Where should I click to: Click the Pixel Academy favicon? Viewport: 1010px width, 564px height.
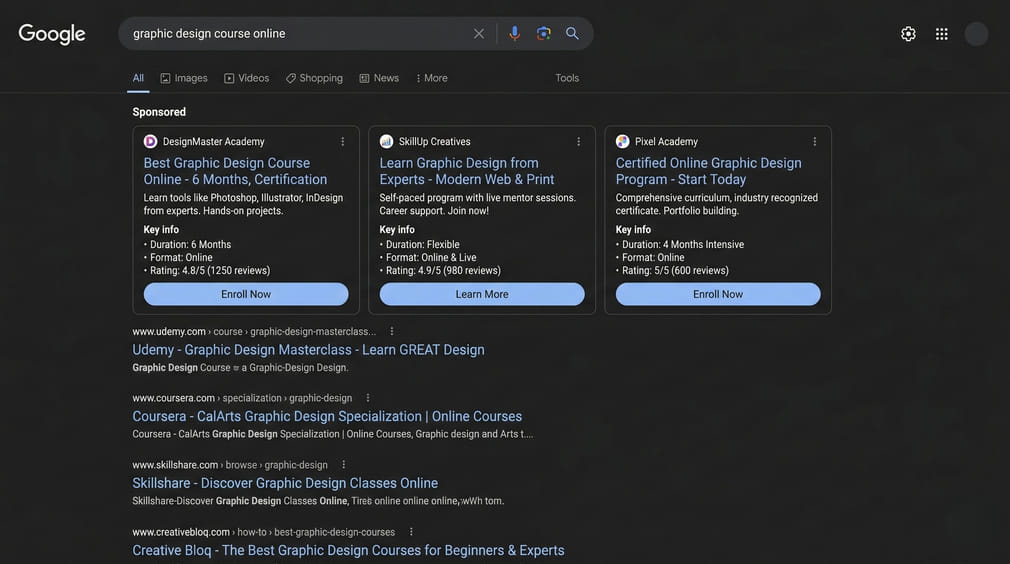tap(622, 142)
